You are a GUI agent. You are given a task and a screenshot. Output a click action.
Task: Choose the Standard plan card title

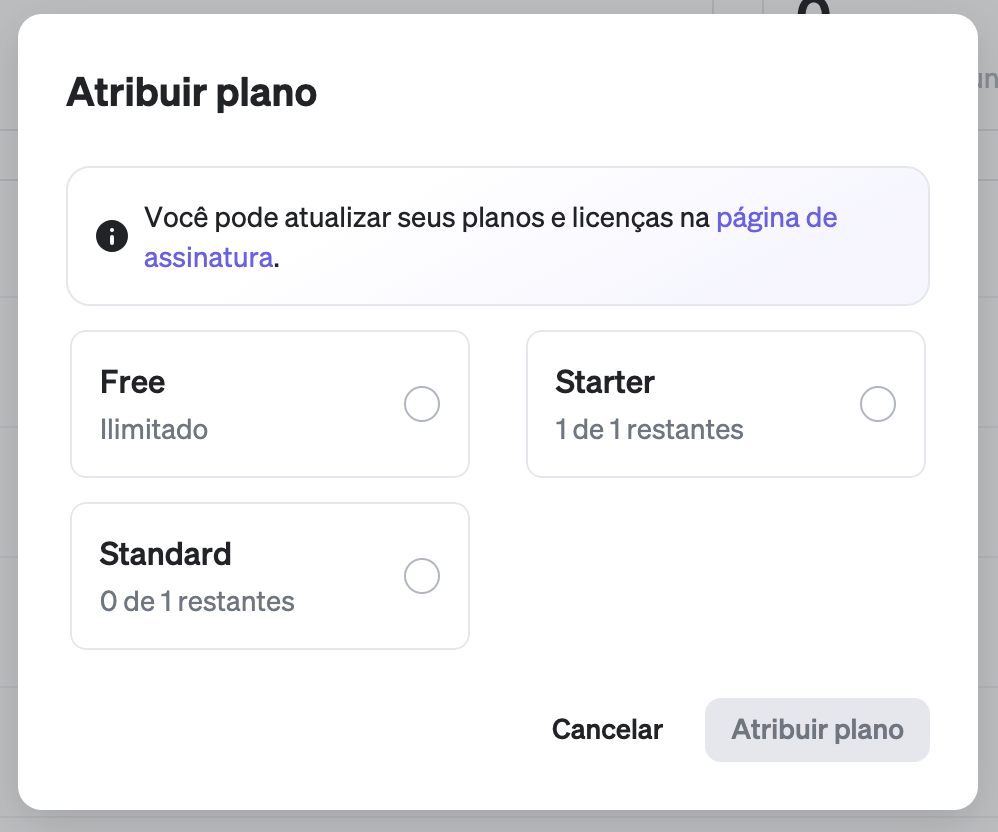coord(165,554)
